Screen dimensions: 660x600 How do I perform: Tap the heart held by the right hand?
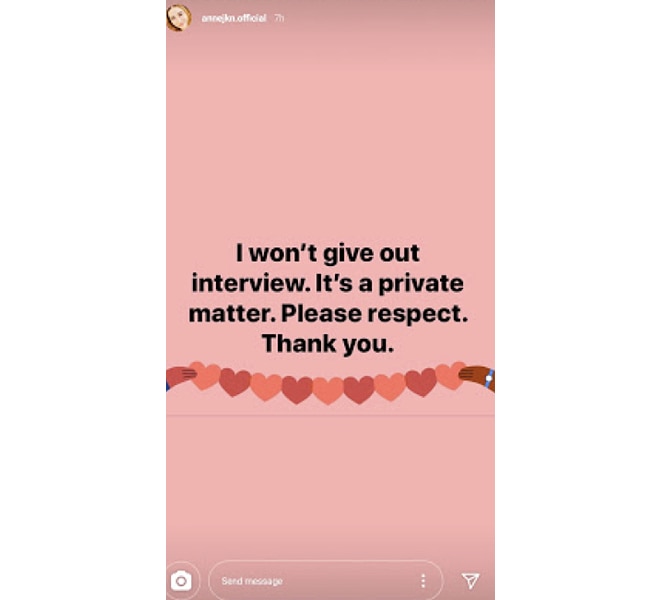click(450, 375)
